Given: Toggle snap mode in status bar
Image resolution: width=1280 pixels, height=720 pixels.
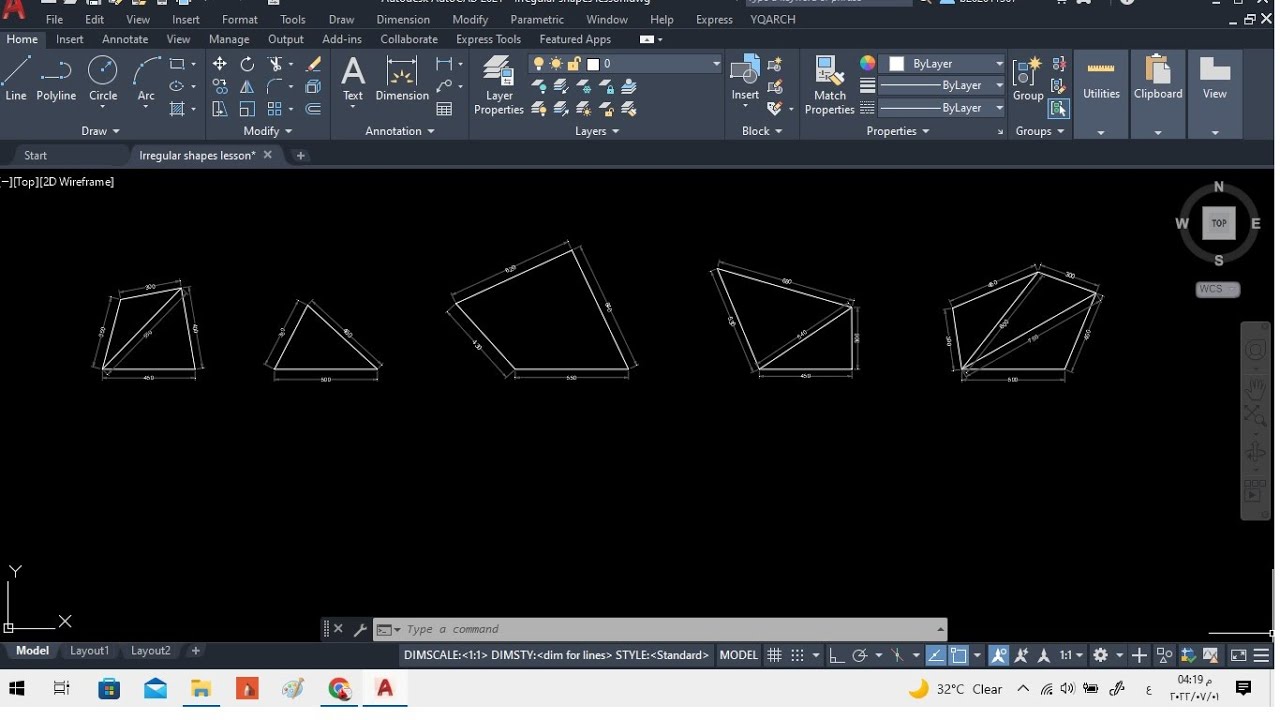Looking at the screenshot, I should [x=797, y=656].
